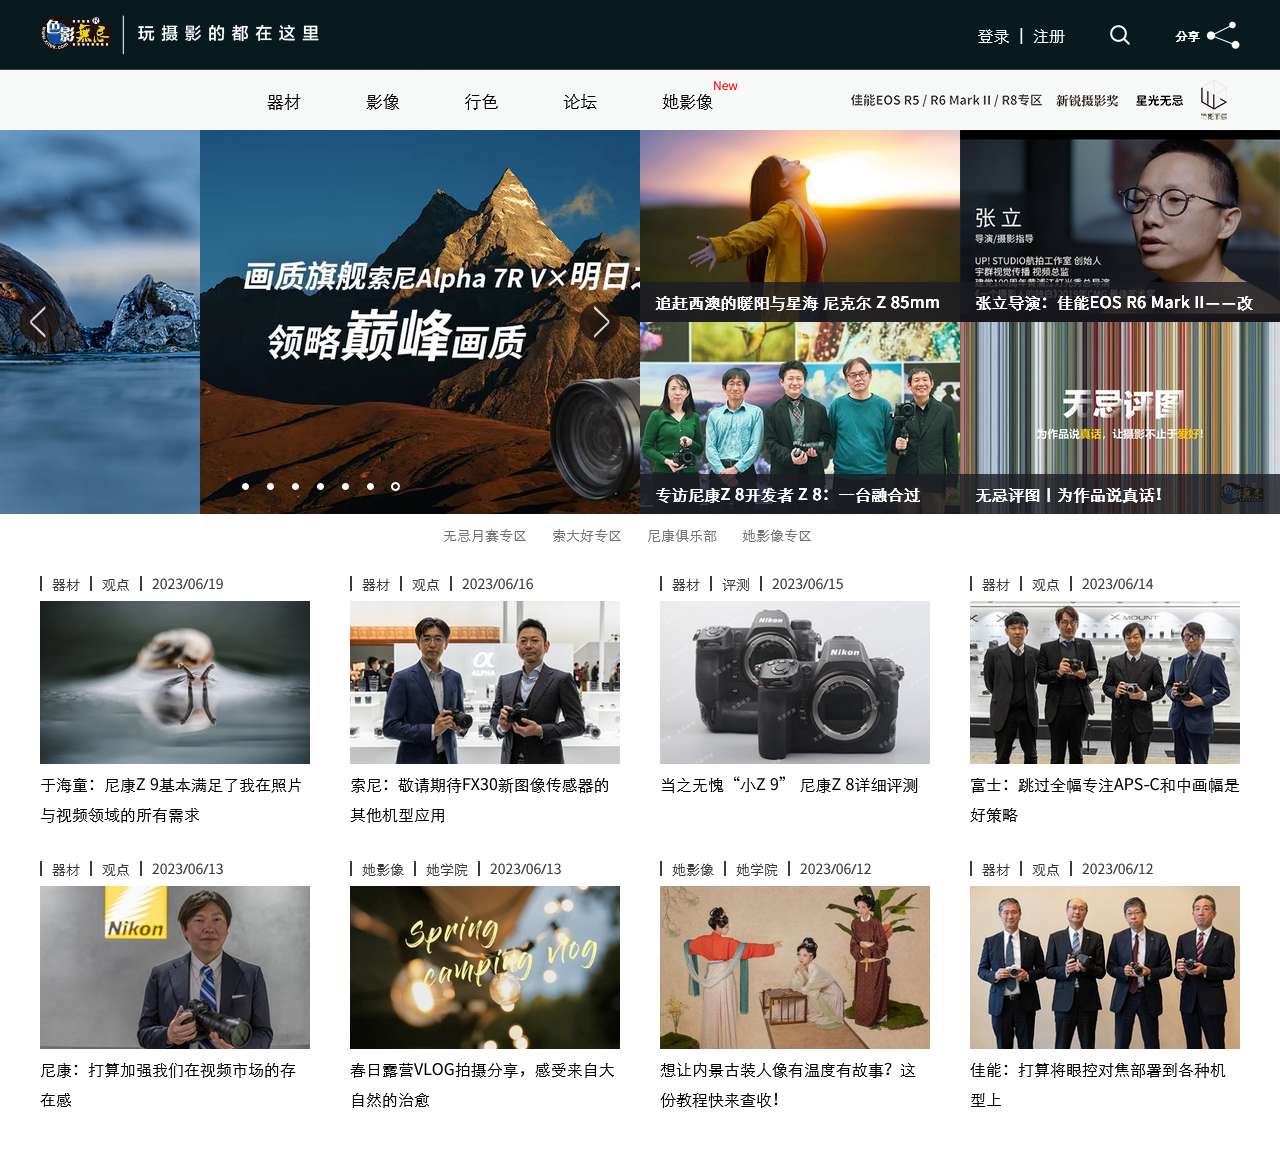Open 追赶西澳的暖阳与星海 尼克尔 Z 85mm feature
This screenshot has width=1280, height=1167.
800,226
